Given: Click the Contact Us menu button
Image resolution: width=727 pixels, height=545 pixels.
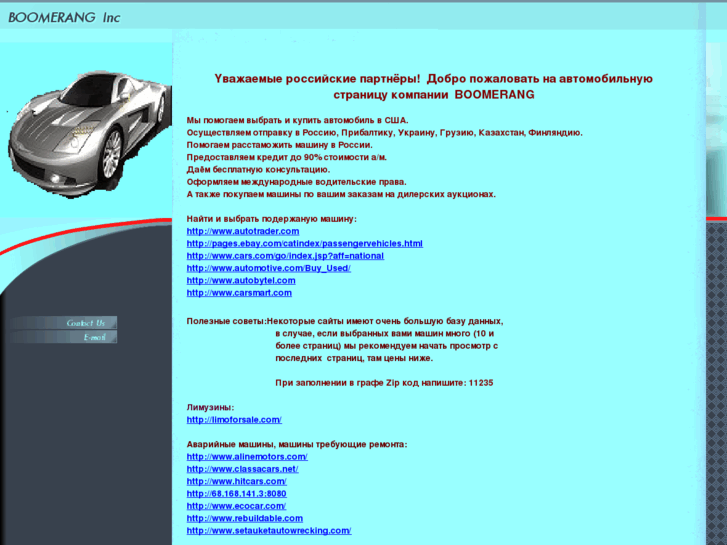Looking at the screenshot, I should point(62,323).
